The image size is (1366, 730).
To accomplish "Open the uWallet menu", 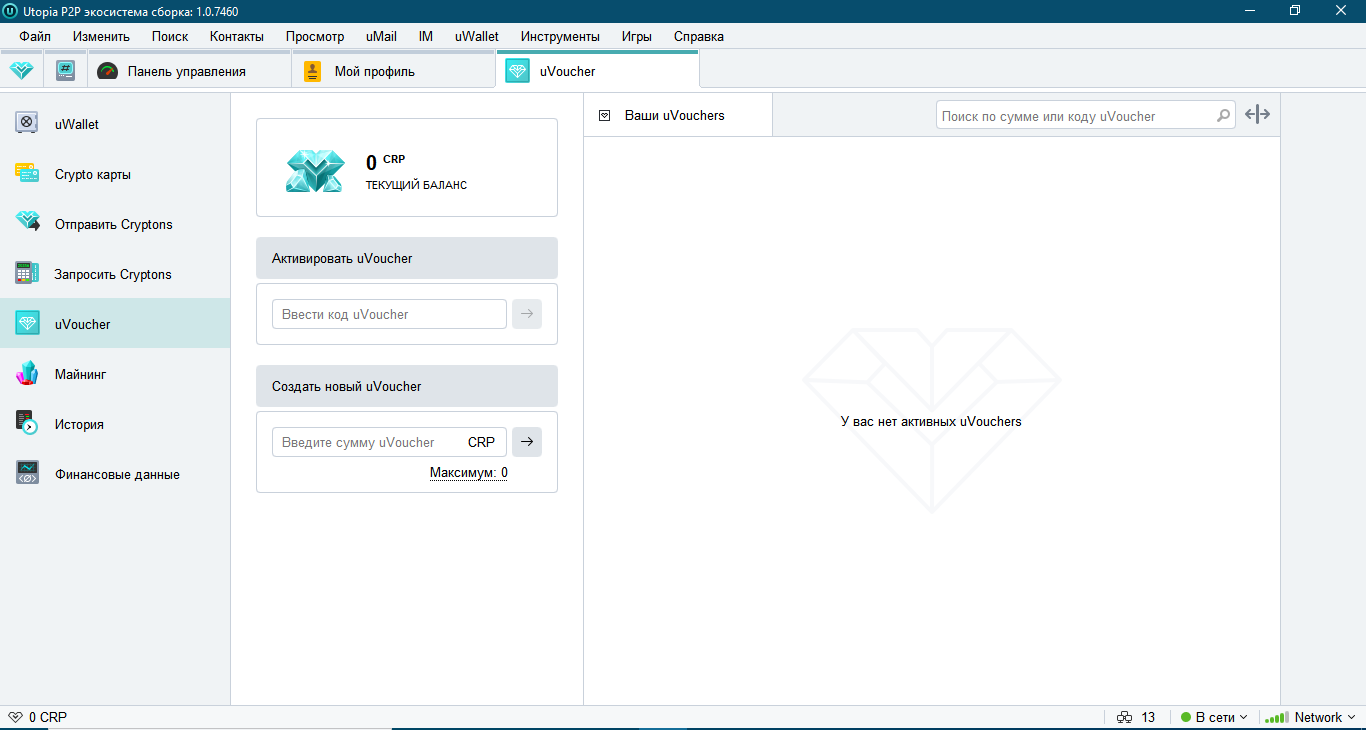I will click(x=477, y=36).
